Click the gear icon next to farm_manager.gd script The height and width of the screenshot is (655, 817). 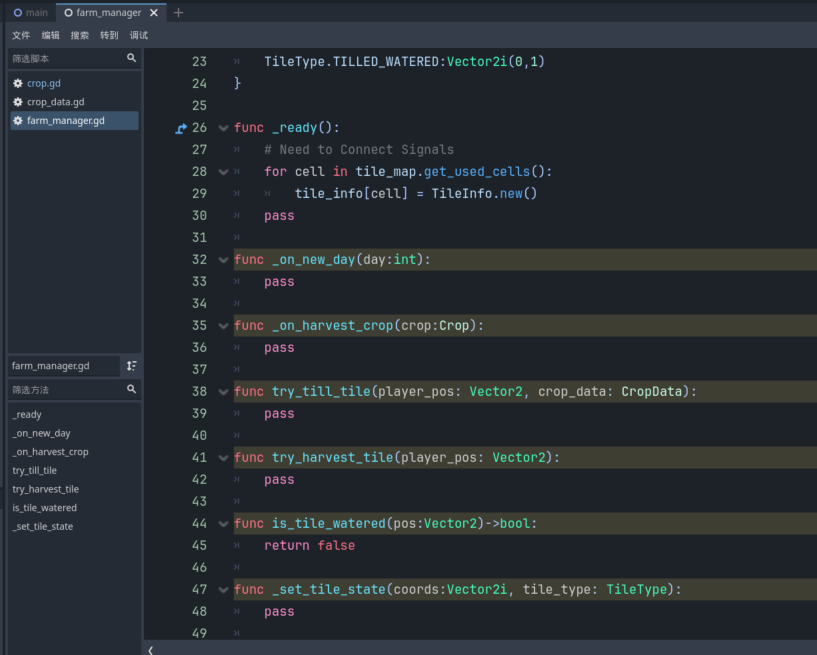tap(18, 121)
